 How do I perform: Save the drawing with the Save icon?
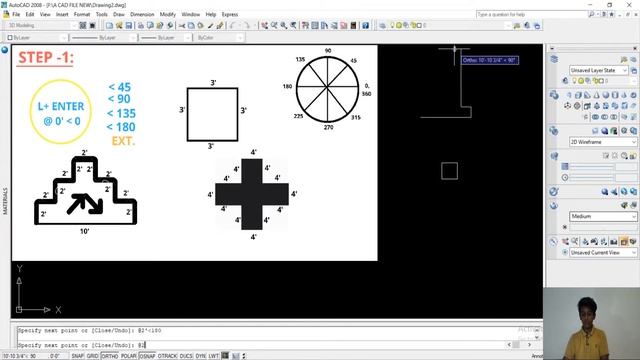pyautogui.click(x=129, y=25)
